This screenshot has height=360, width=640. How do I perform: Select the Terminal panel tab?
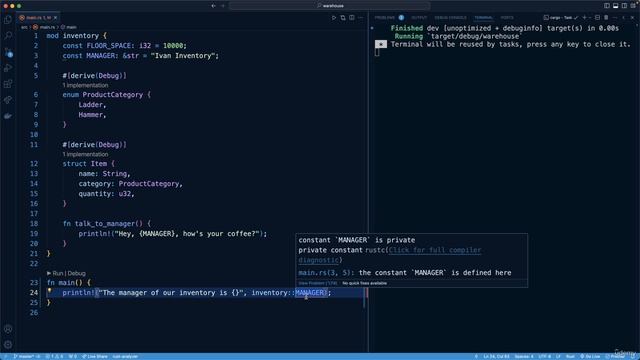[x=483, y=18]
